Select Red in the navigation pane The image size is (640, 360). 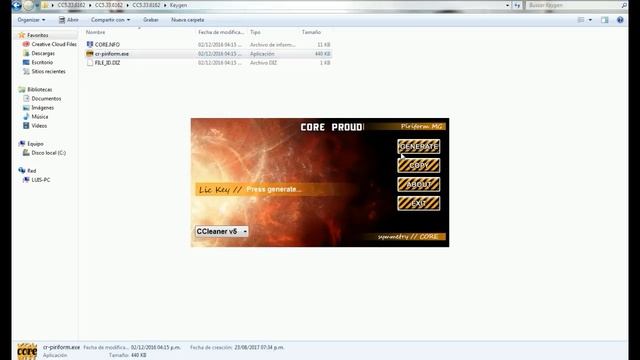pyautogui.click(x=31, y=171)
